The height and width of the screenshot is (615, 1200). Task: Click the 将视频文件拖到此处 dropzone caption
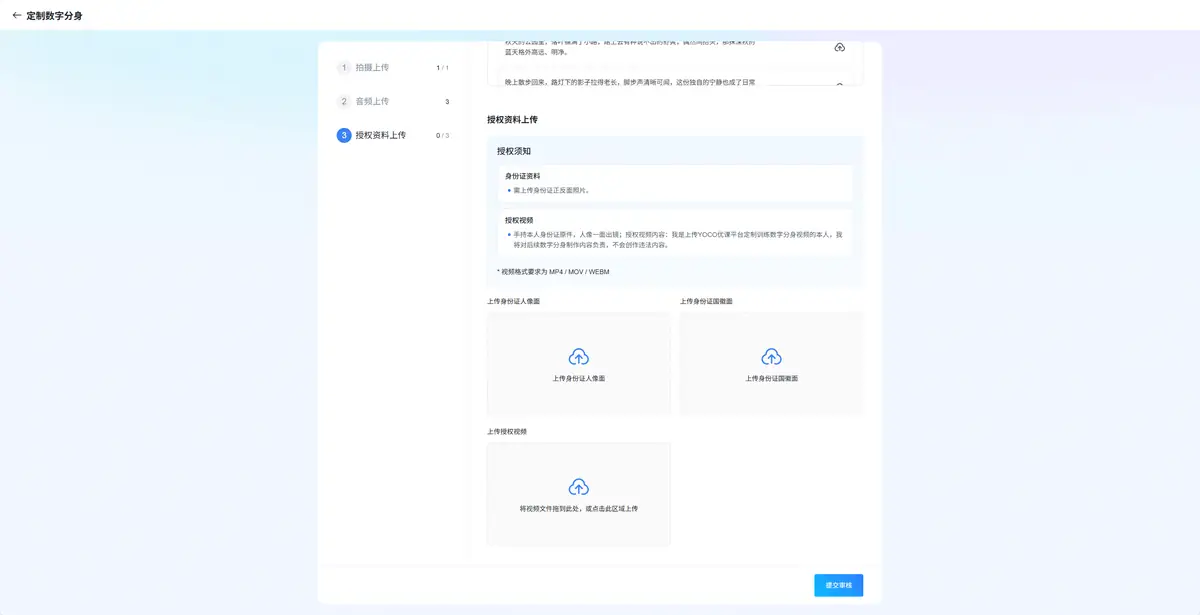[578, 509]
